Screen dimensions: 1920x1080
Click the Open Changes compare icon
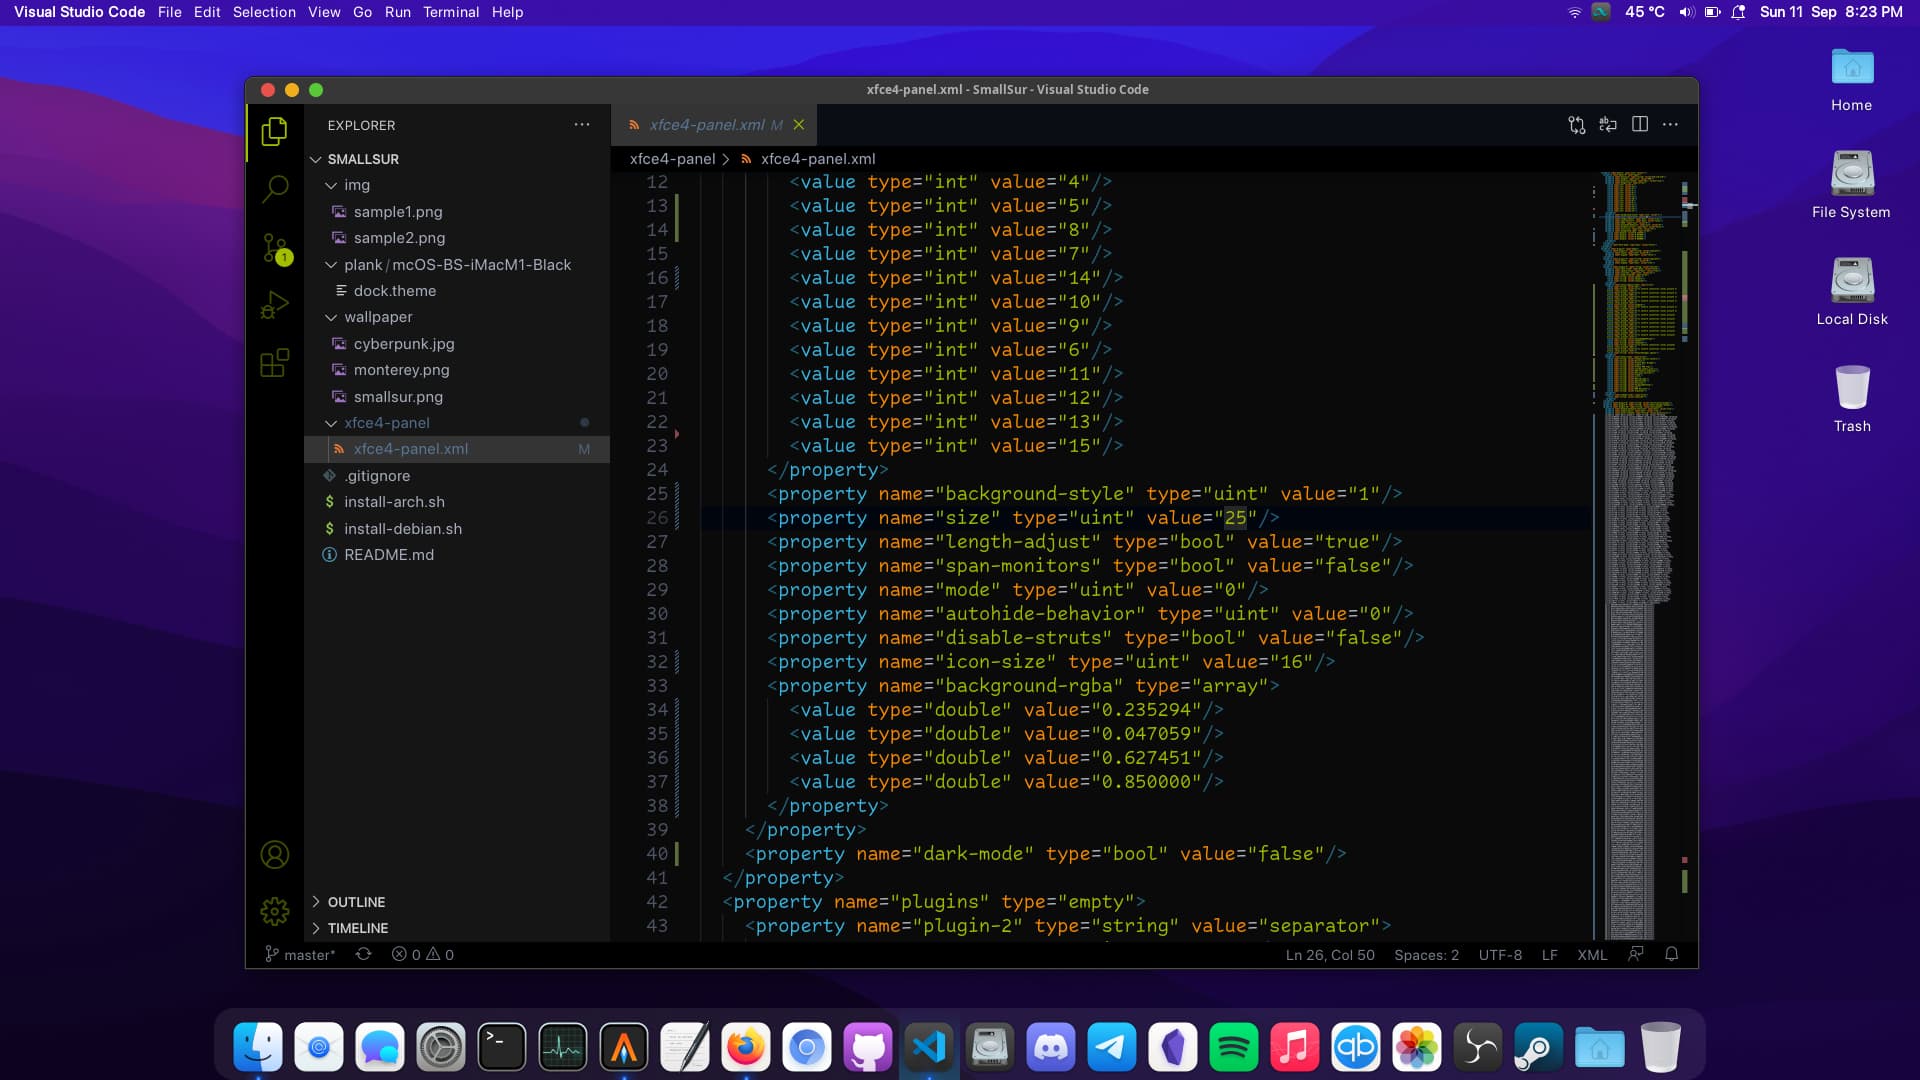point(1577,124)
